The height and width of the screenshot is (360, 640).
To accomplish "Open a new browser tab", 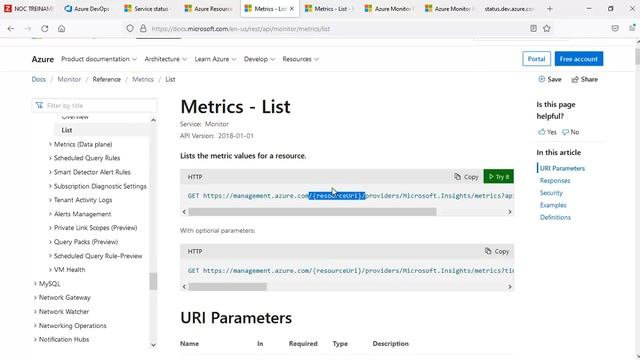I will (x=549, y=9).
